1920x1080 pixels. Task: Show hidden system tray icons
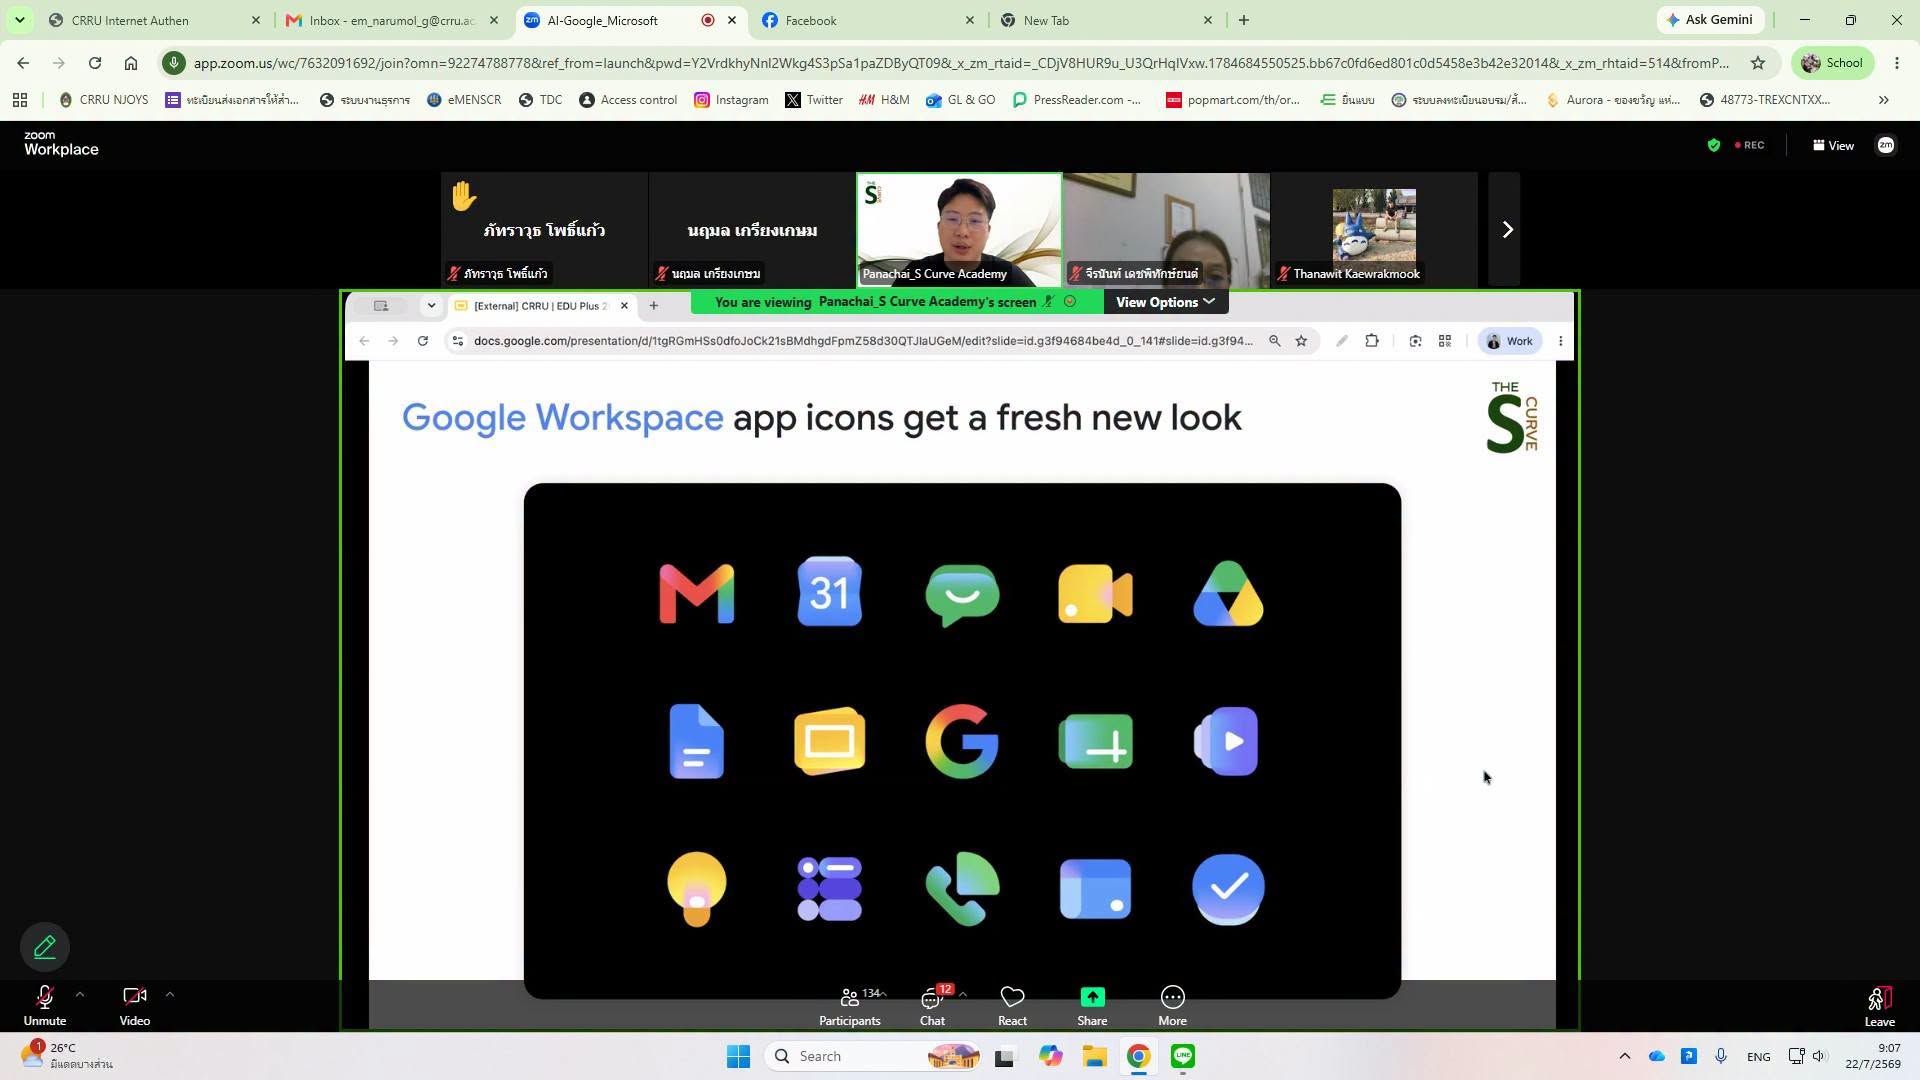tap(1624, 1056)
